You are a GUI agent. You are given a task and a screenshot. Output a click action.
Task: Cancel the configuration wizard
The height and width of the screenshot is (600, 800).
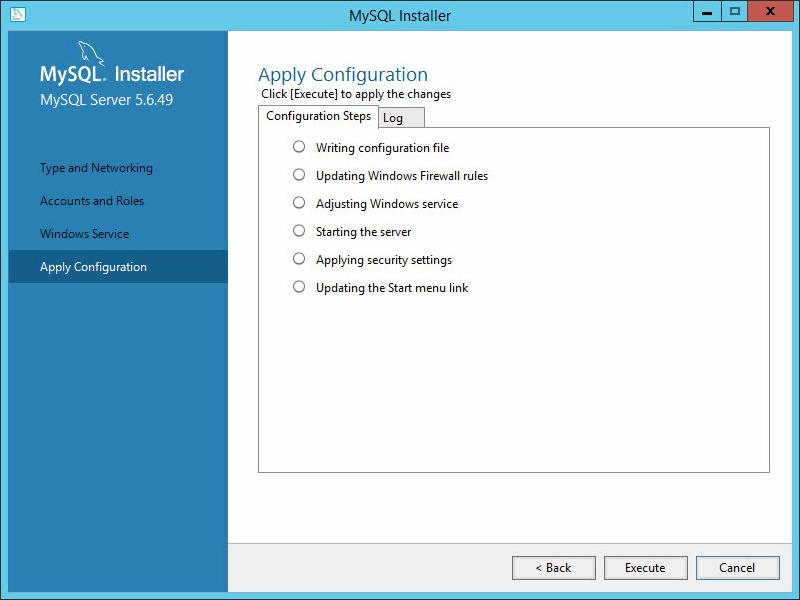(x=737, y=568)
